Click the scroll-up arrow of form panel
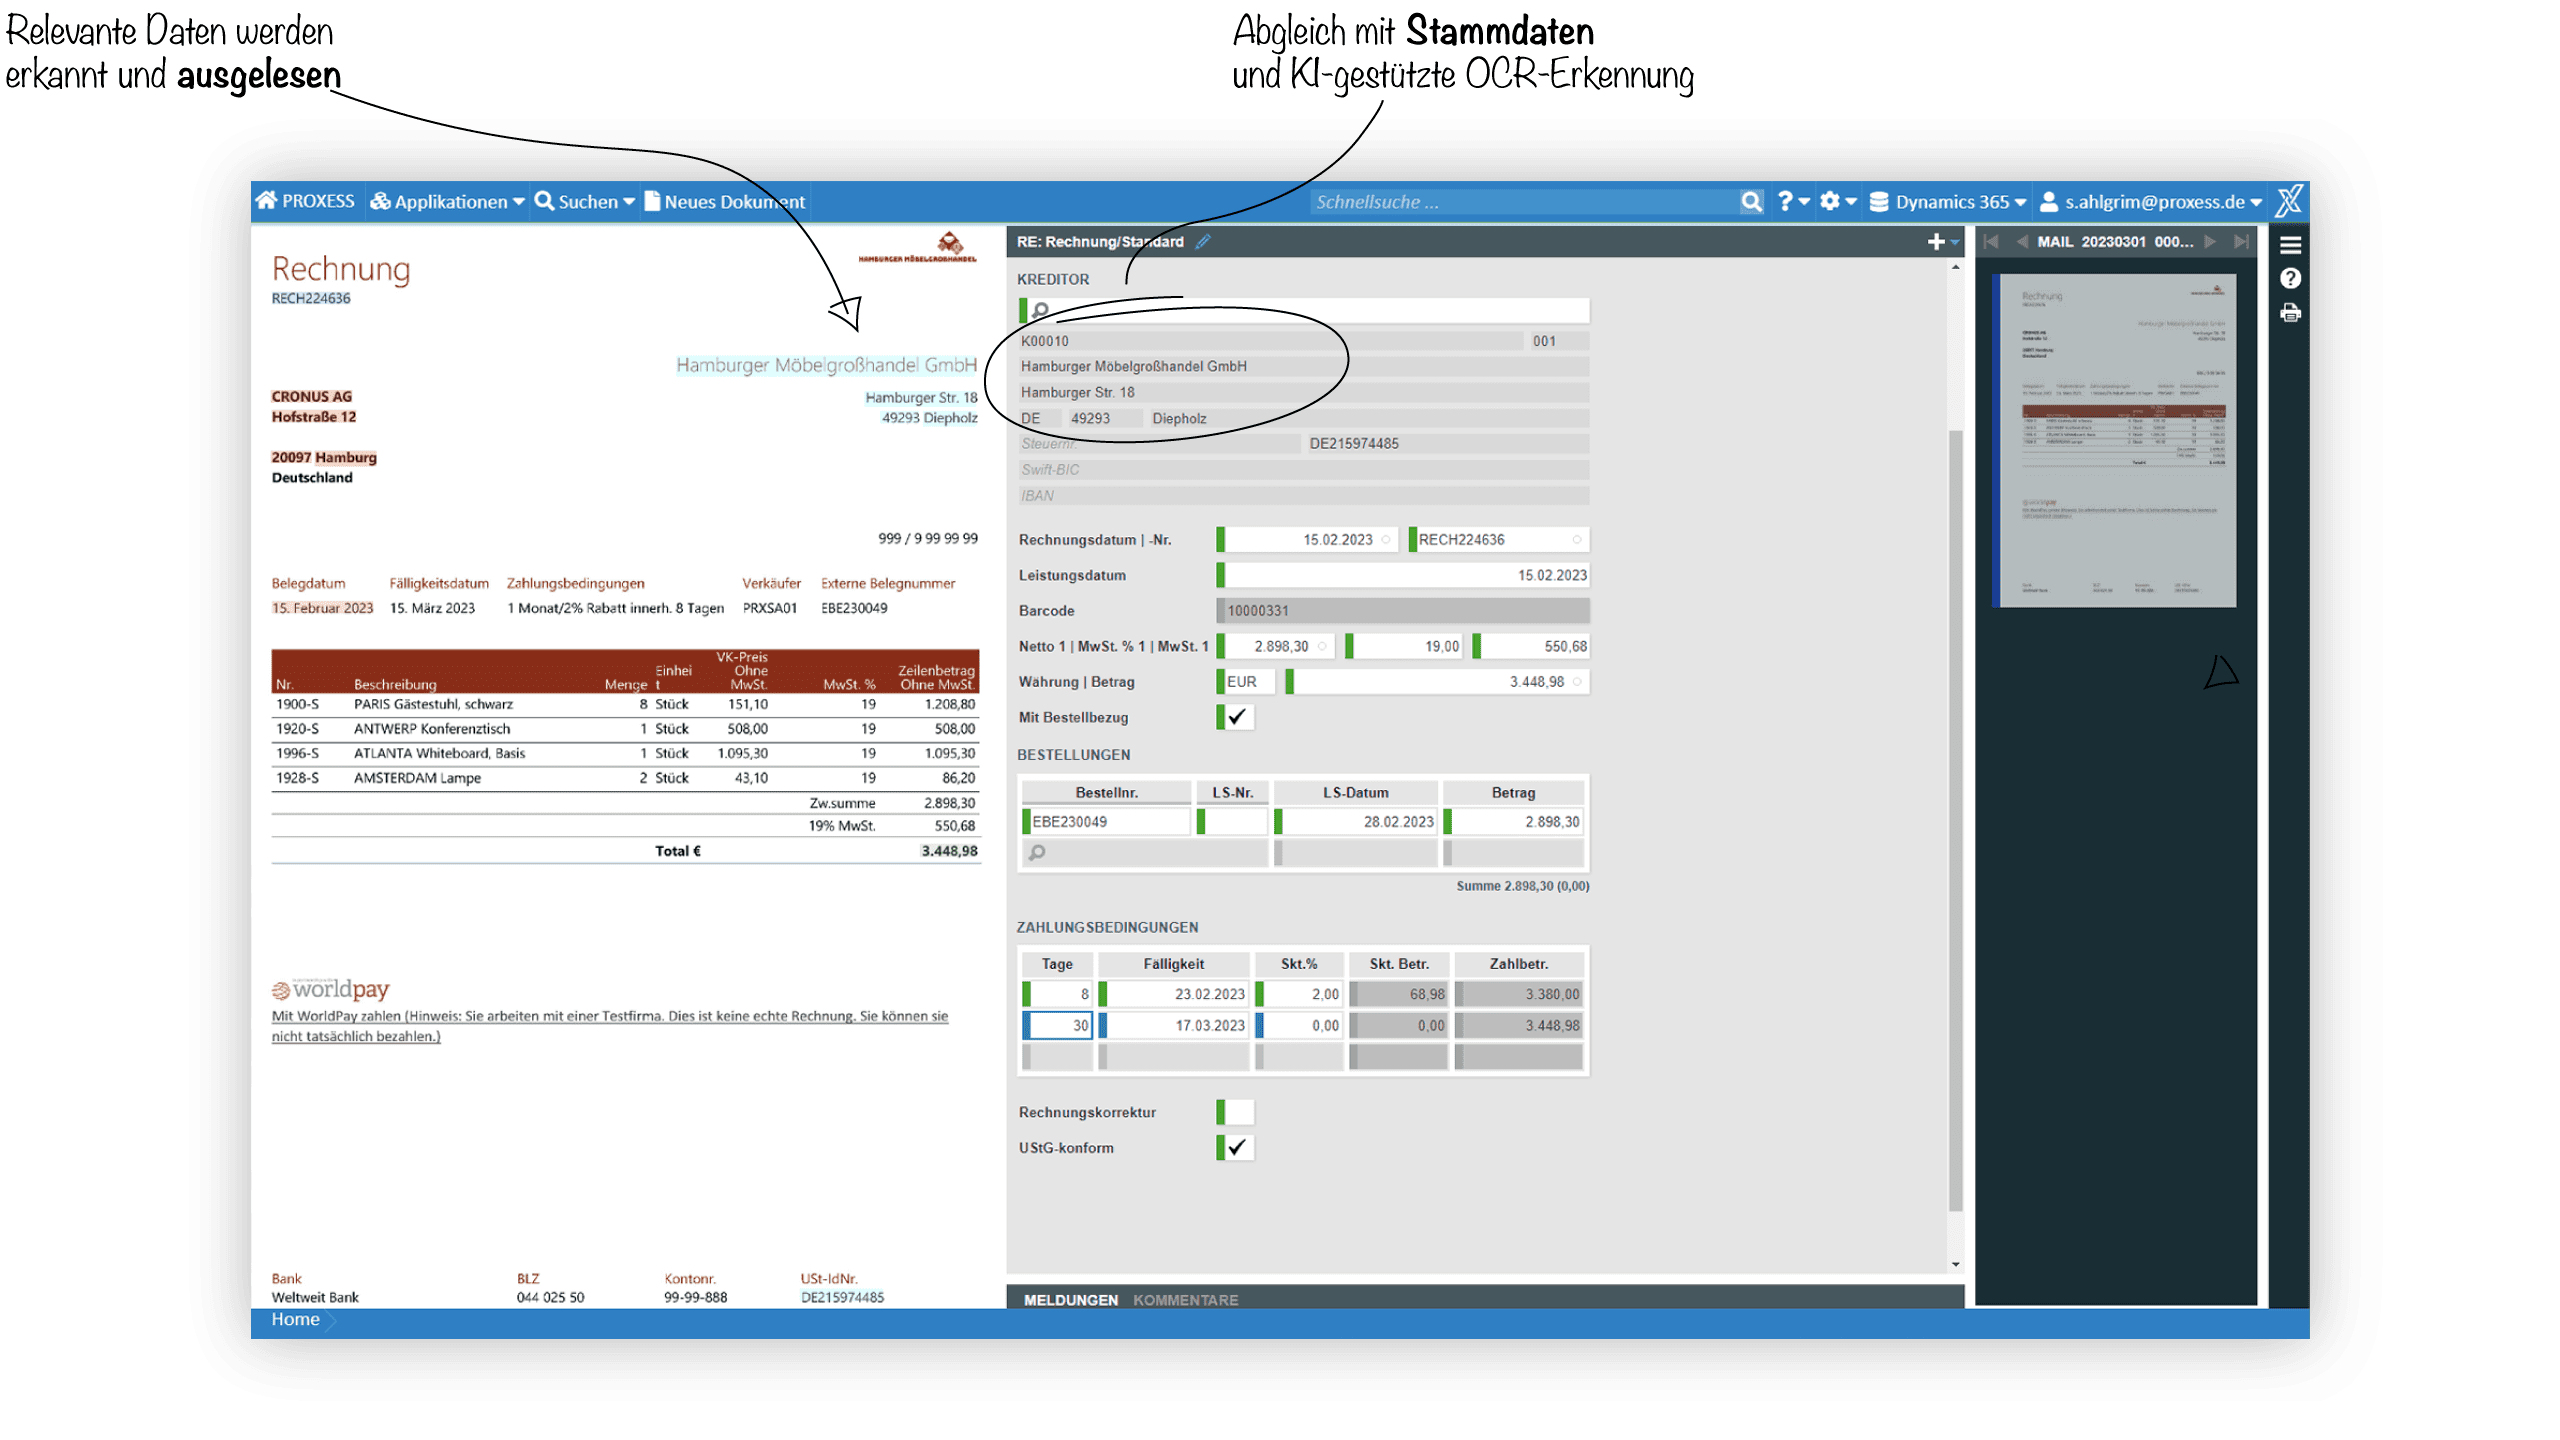 coord(1955,267)
